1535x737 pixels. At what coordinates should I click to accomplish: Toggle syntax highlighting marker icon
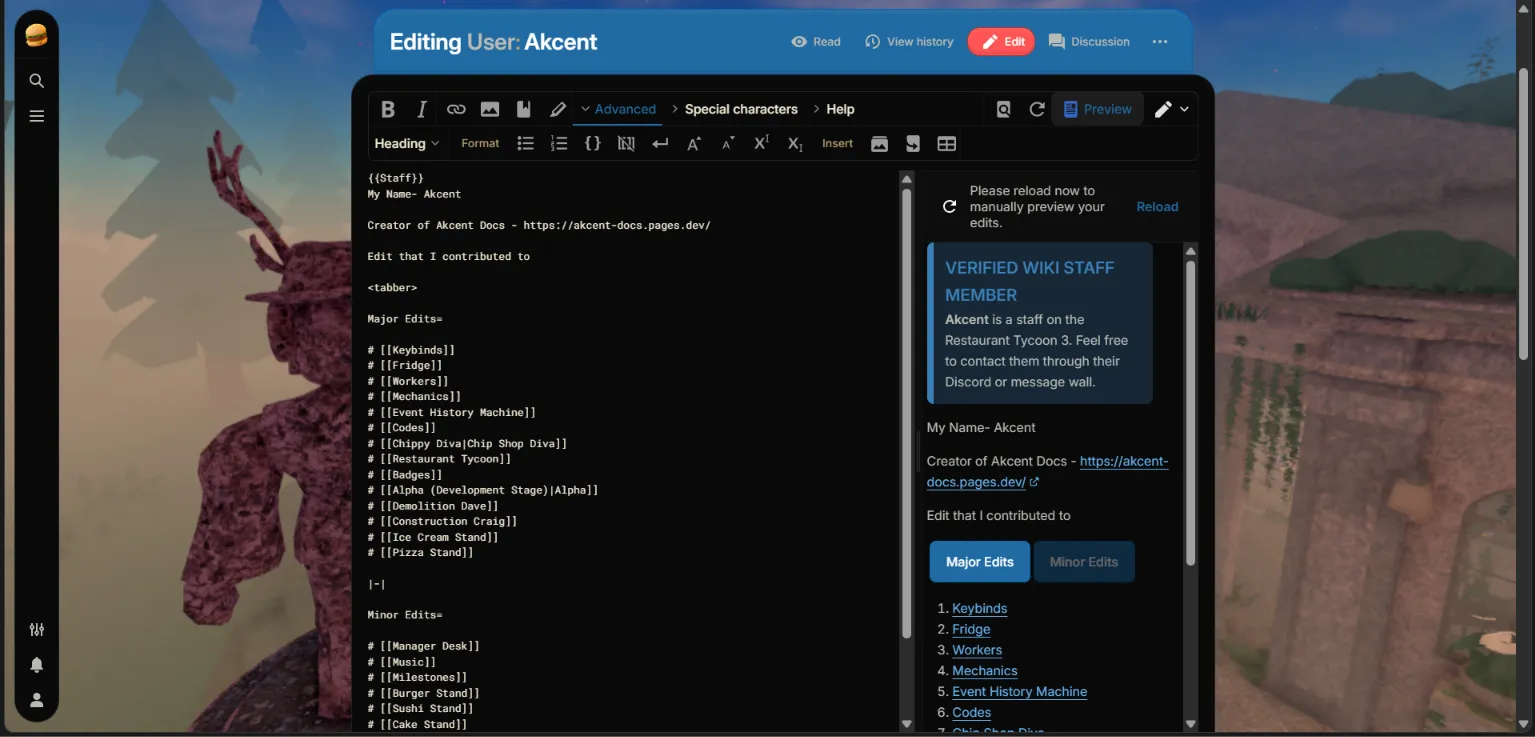point(558,109)
